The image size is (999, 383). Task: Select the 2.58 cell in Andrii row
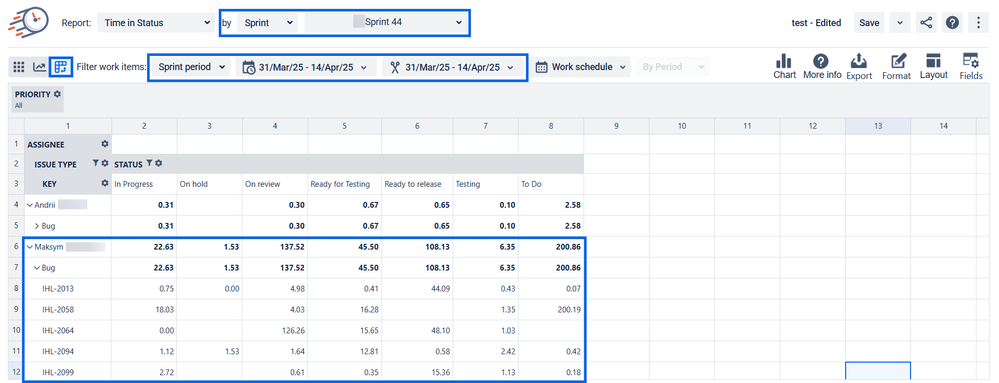(x=551, y=205)
